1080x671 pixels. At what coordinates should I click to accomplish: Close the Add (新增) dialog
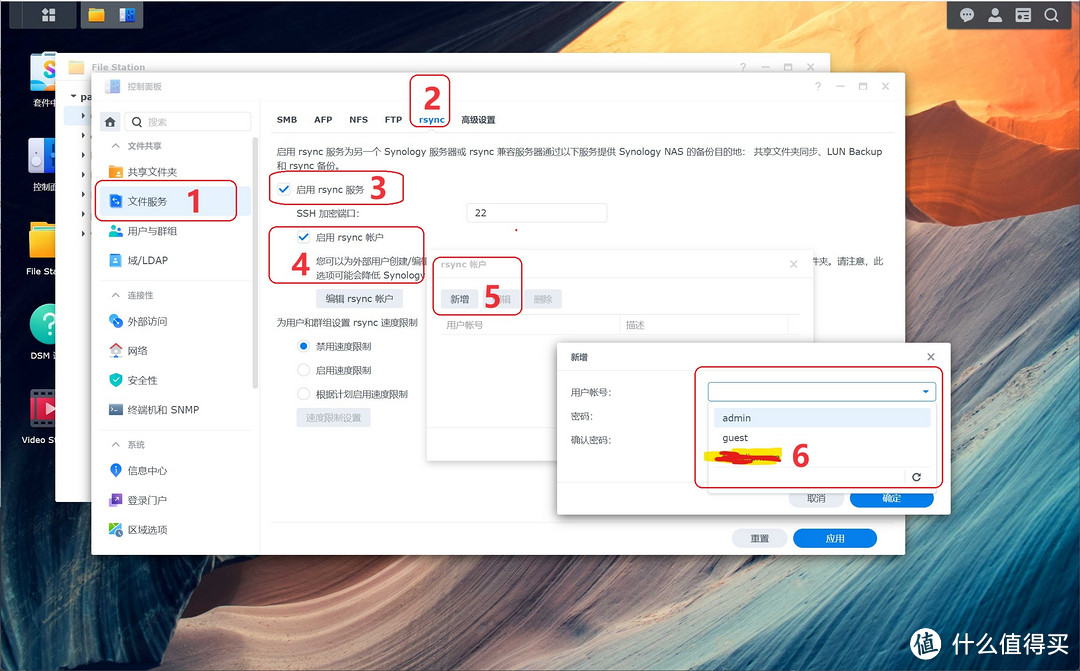pos(931,357)
